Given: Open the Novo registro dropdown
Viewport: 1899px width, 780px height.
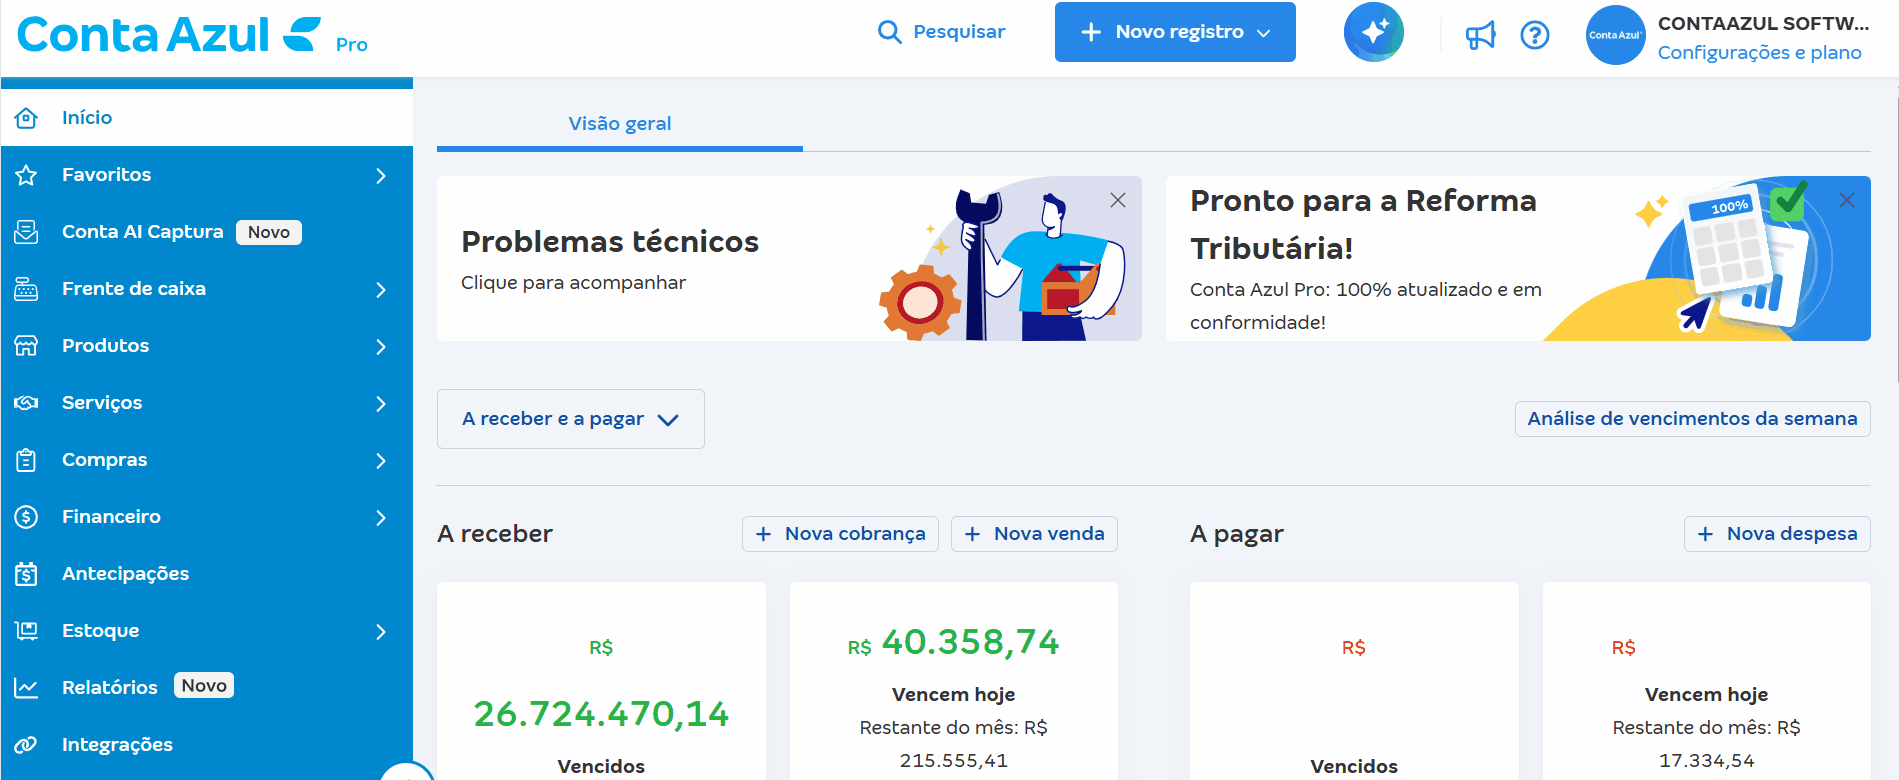Looking at the screenshot, I should click(x=1175, y=32).
